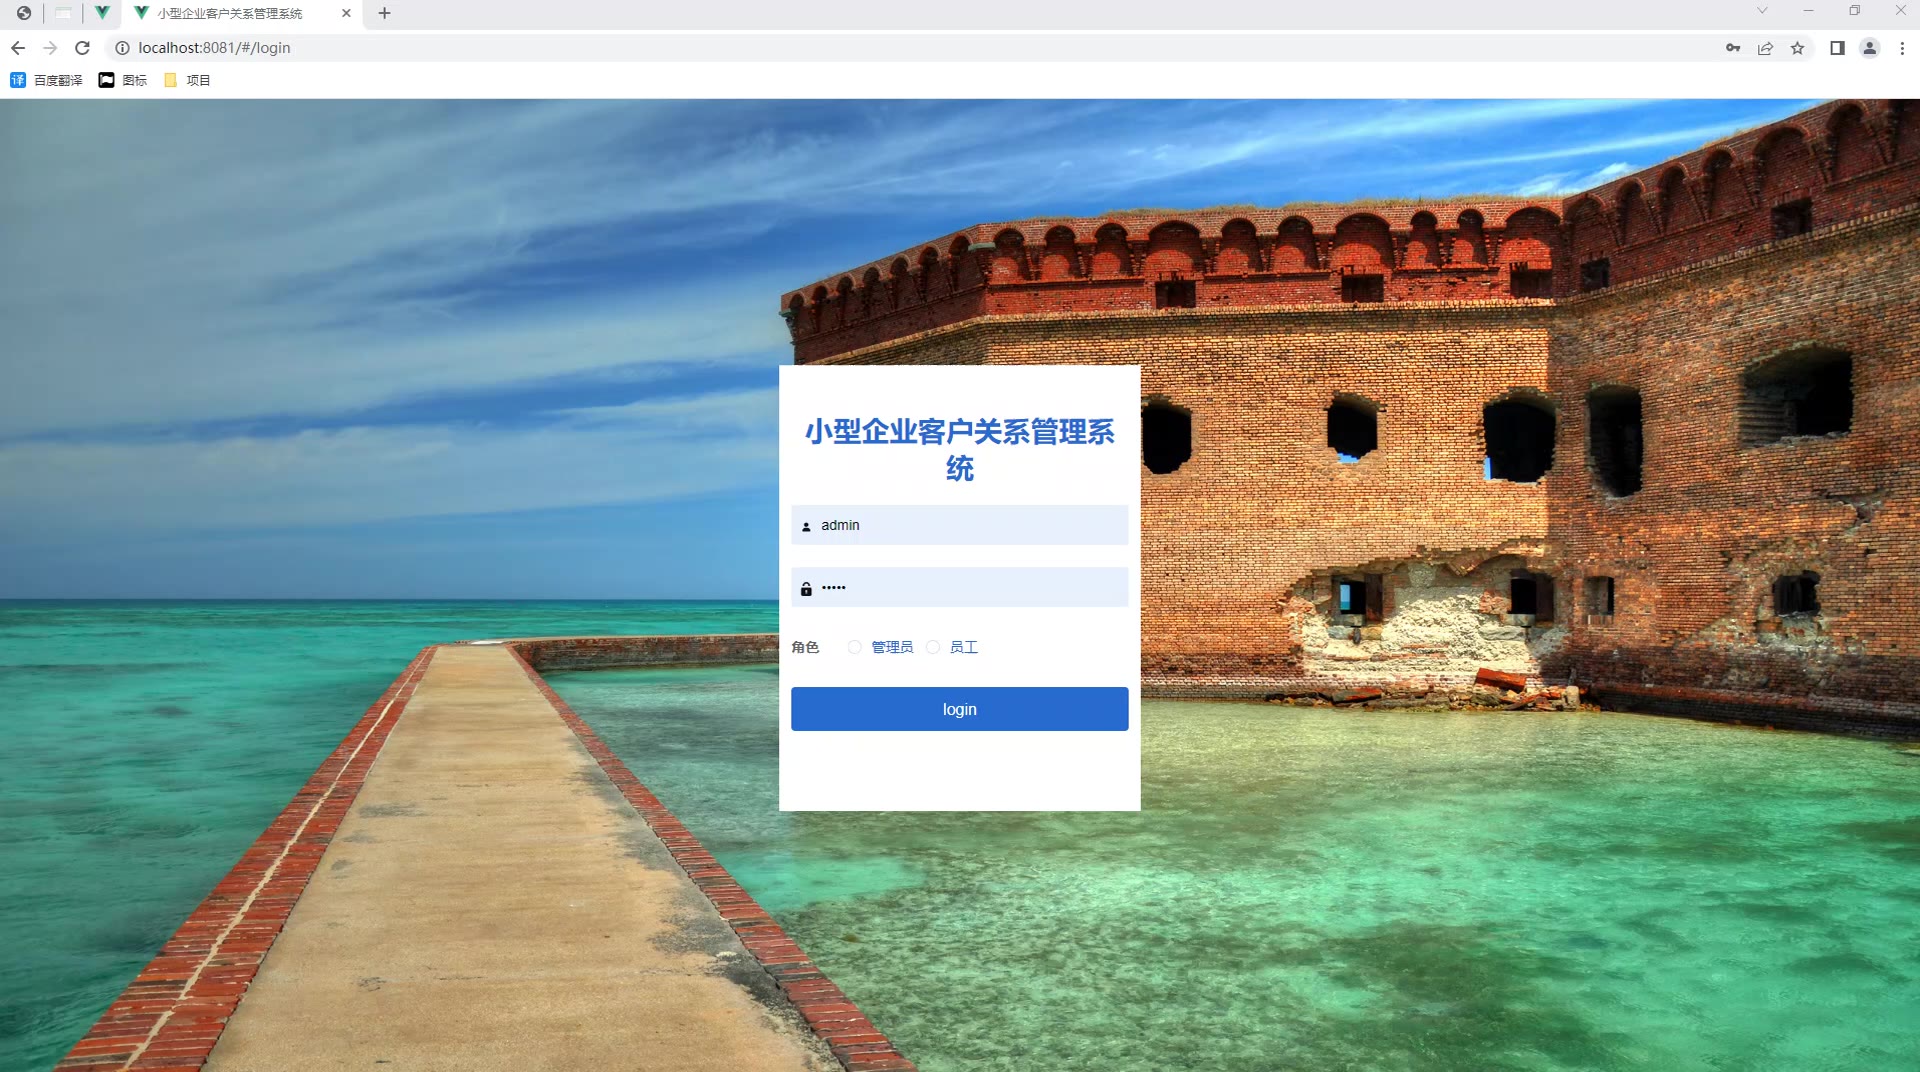Bookmark this page with star icon
This screenshot has width=1920, height=1072.
[x=1797, y=48]
